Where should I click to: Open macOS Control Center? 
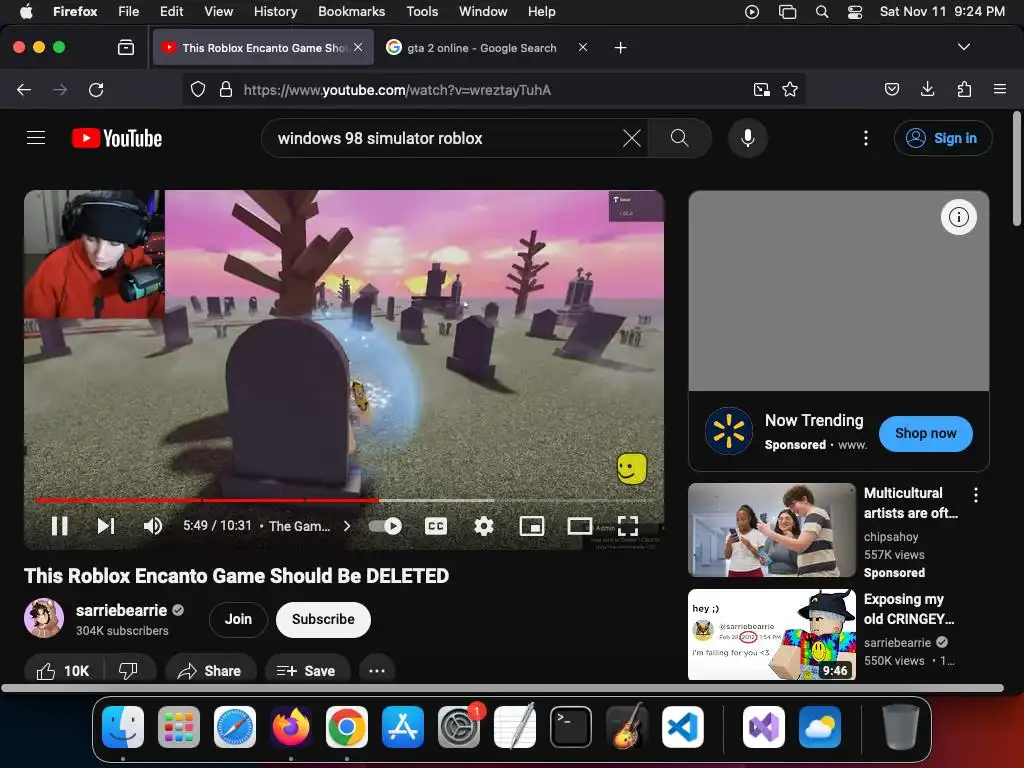click(x=854, y=12)
